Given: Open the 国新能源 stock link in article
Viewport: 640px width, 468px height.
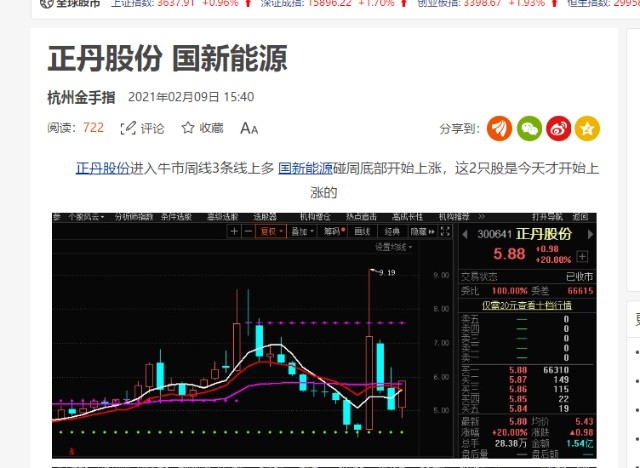Looking at the screenshot, I should click(305, 168).
